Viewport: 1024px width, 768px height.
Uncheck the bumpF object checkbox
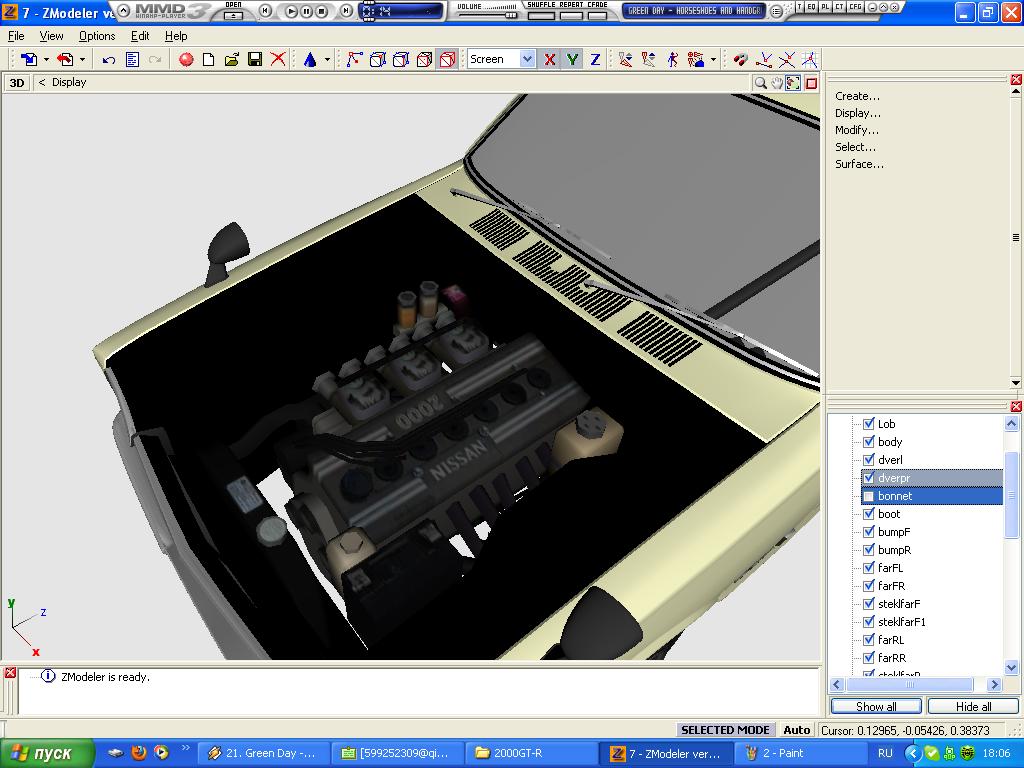coord(869,532)
